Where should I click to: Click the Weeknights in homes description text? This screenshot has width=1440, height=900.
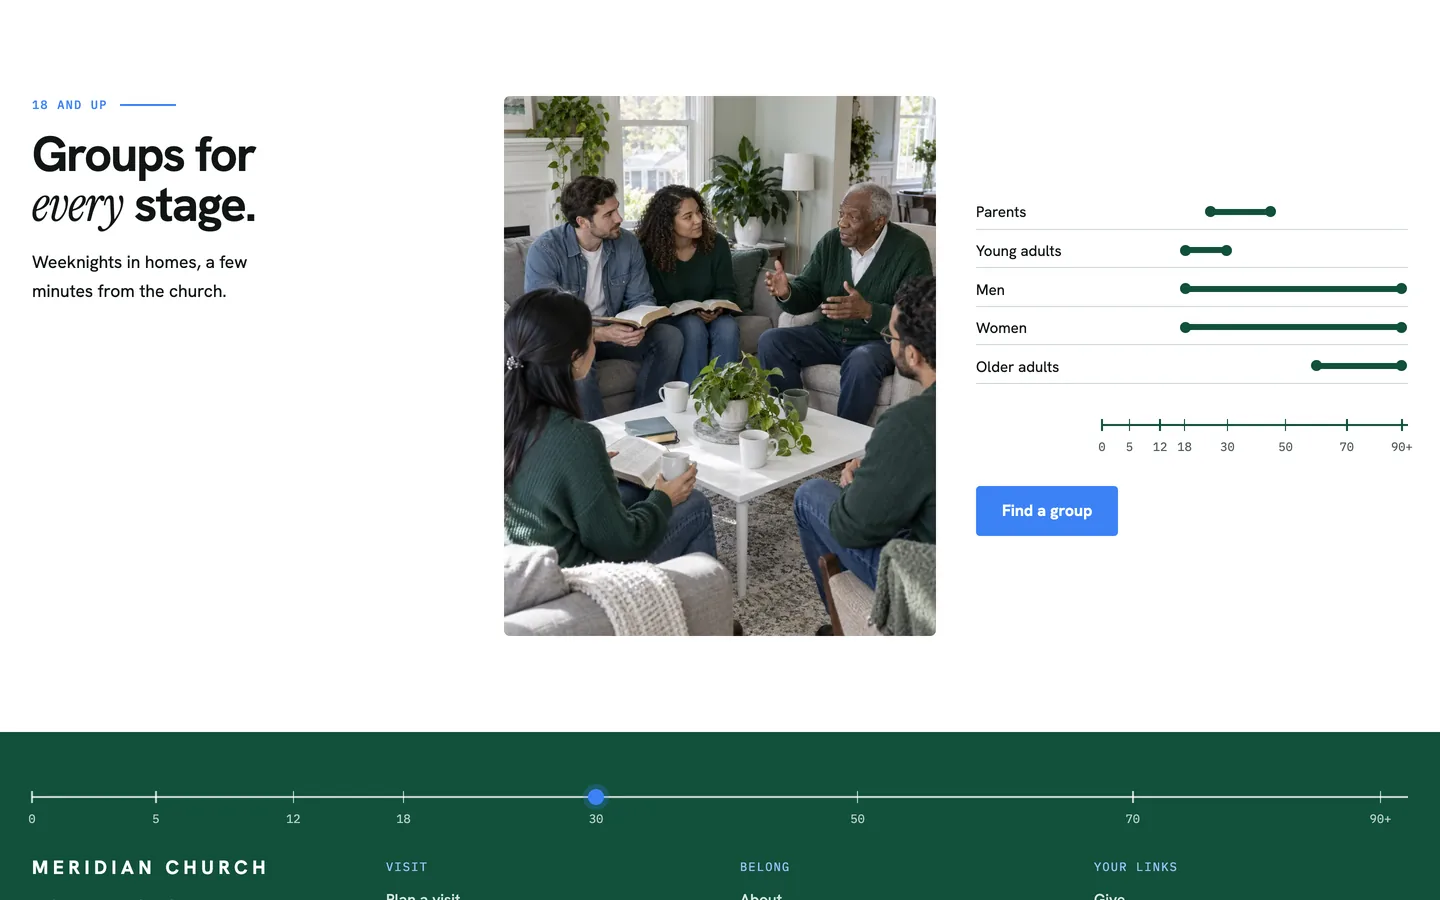[x=139, y=276]
